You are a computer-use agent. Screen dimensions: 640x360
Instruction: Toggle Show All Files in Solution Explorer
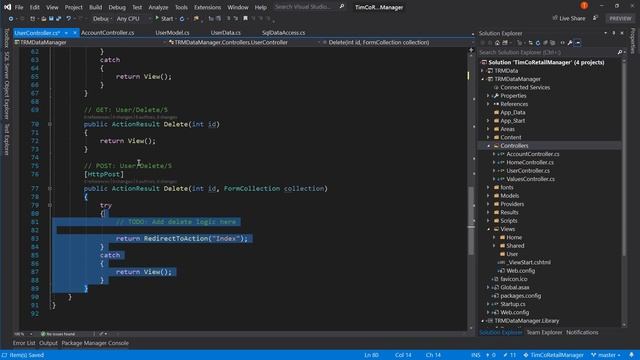[553, 43]
